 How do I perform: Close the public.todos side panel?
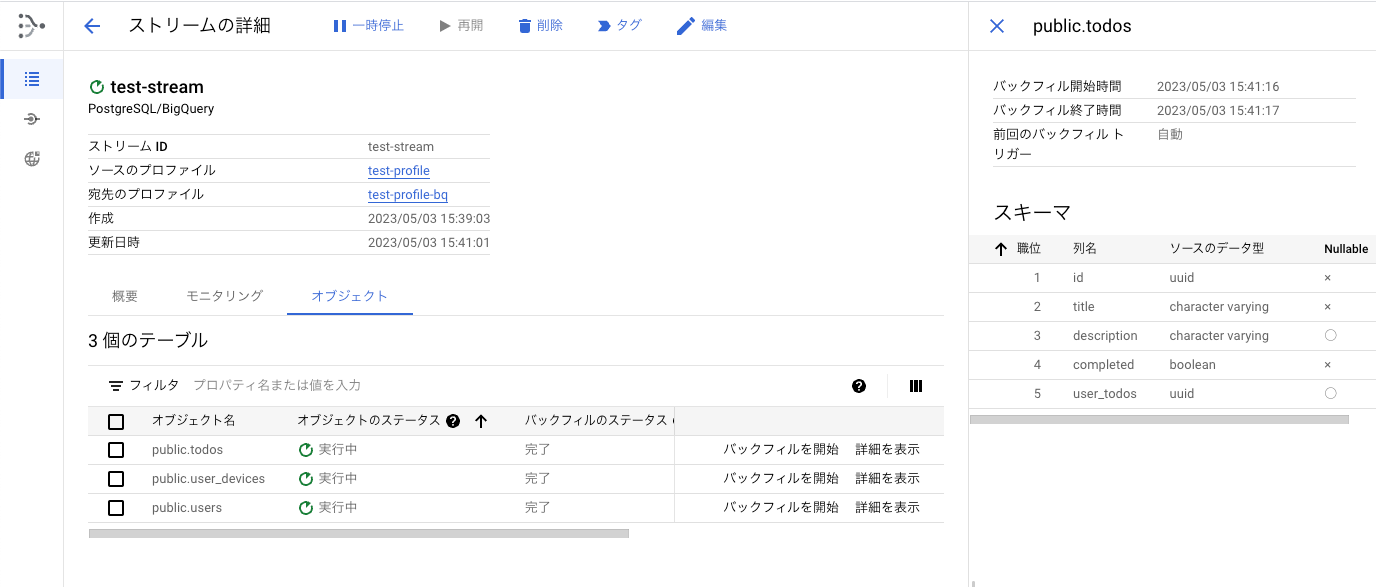tap(997, 26)
